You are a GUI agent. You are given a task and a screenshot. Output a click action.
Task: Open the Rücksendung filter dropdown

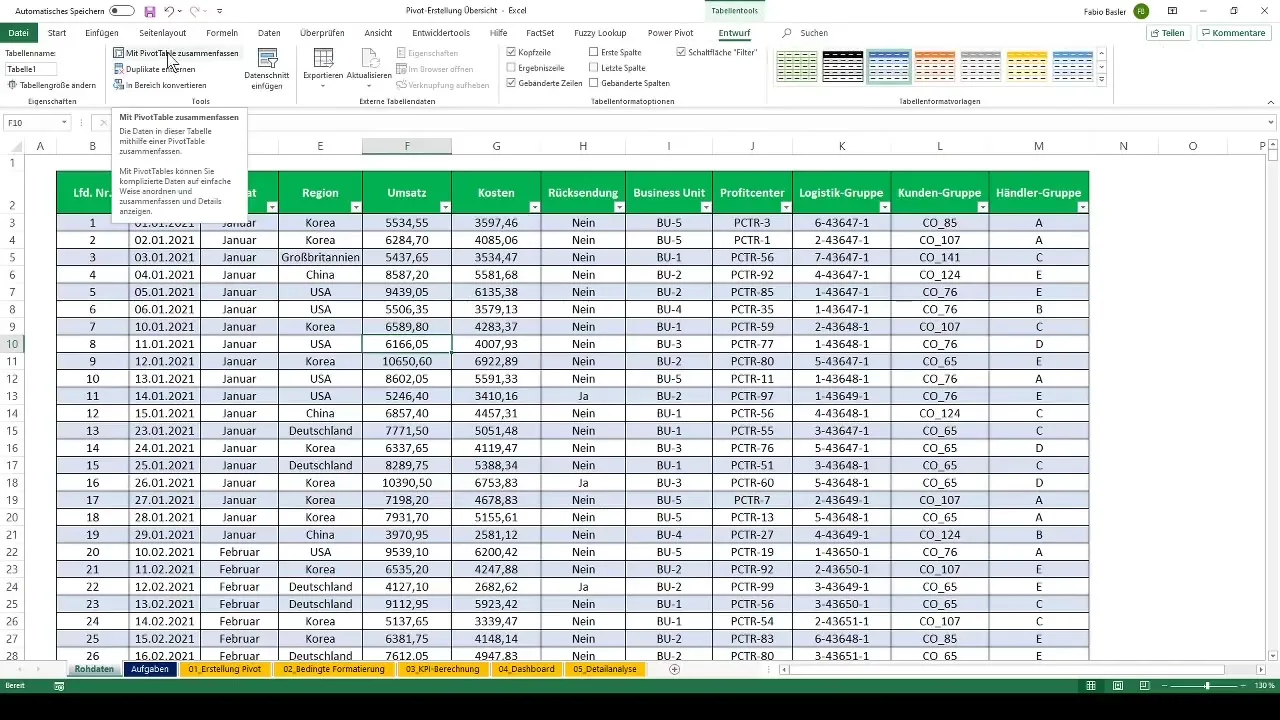coord(618,207)
